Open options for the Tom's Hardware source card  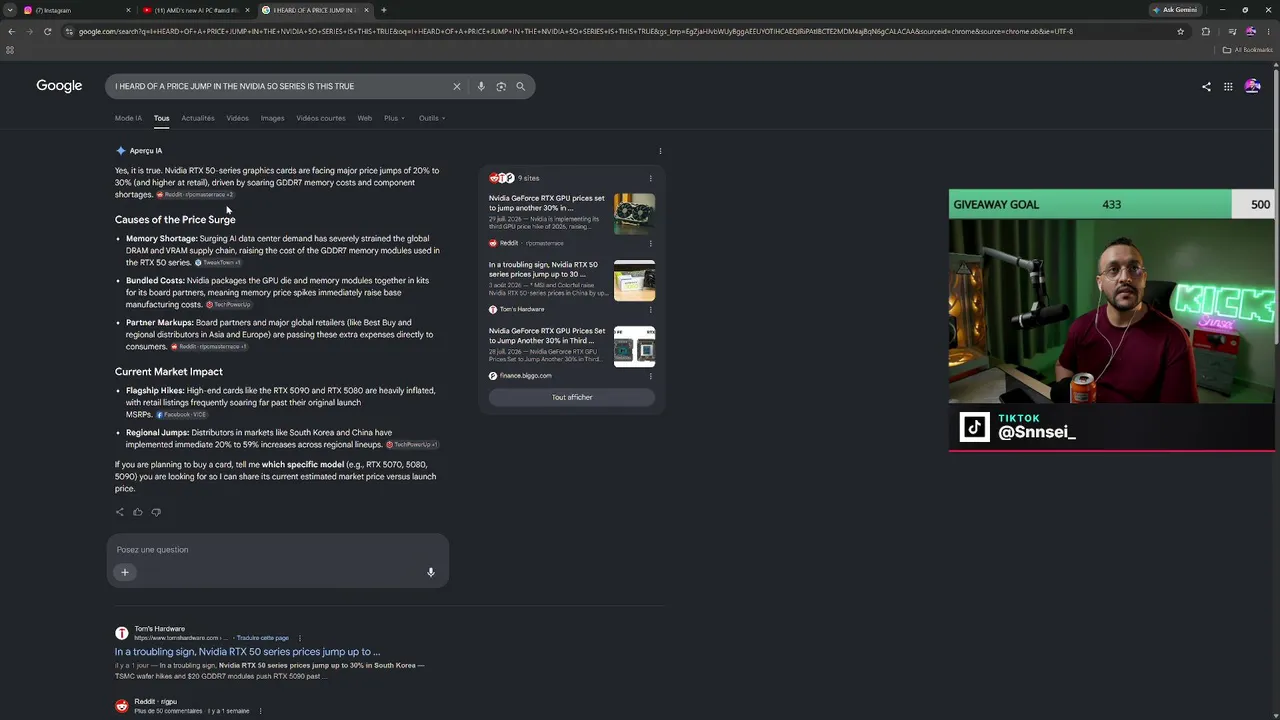[650, 309]
